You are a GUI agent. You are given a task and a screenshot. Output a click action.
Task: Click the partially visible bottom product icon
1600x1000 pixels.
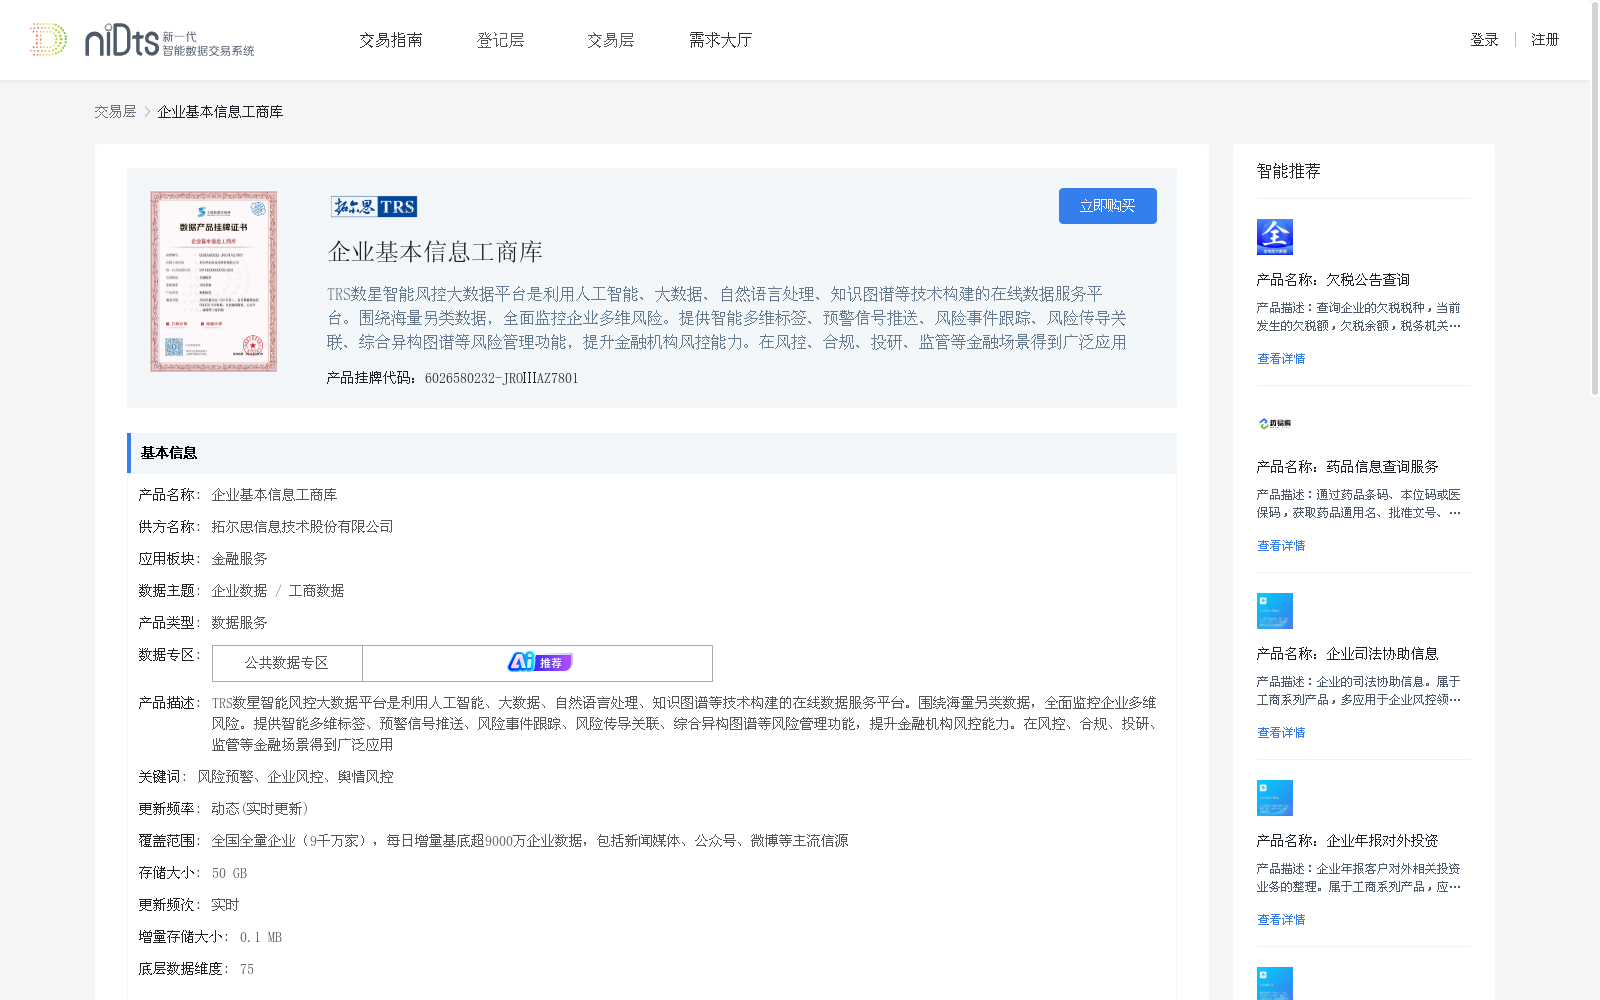pos(1275,983)
